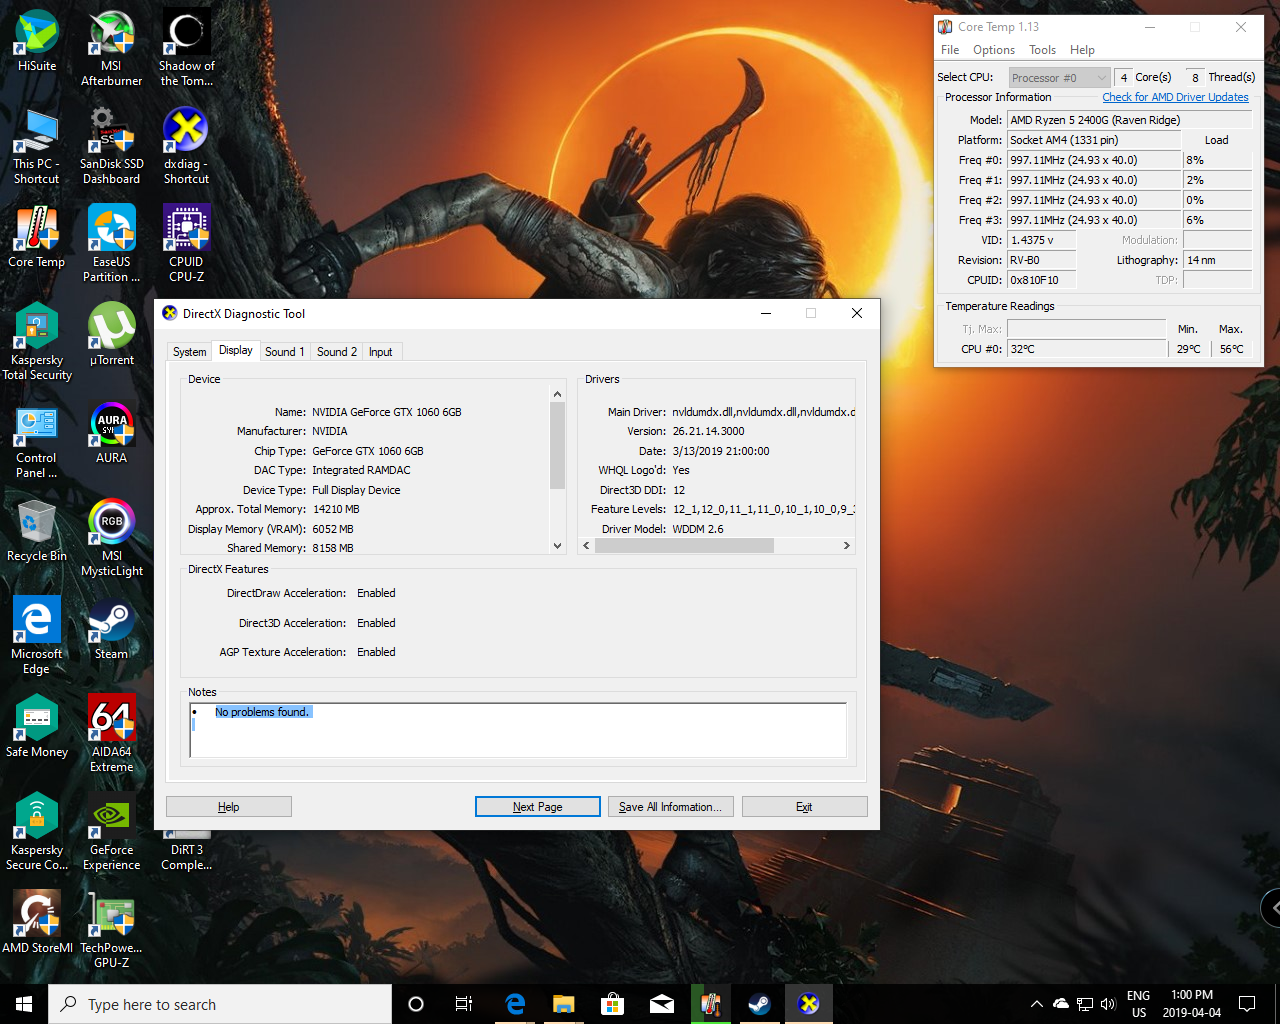The width and height of the screenshot is (1280, 1024).
Task: Click the Next Page button
Action: pos(538,807)
